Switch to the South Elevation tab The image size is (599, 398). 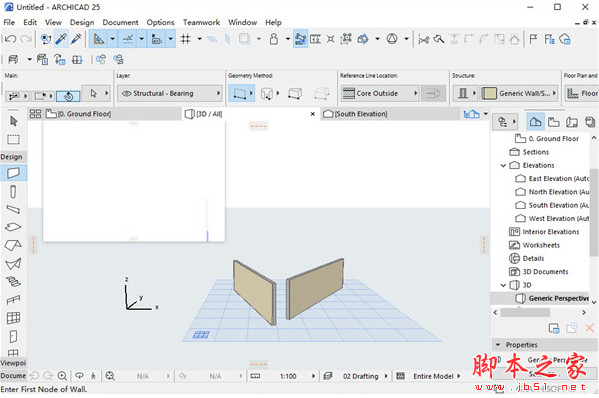(x=355, y=114)
